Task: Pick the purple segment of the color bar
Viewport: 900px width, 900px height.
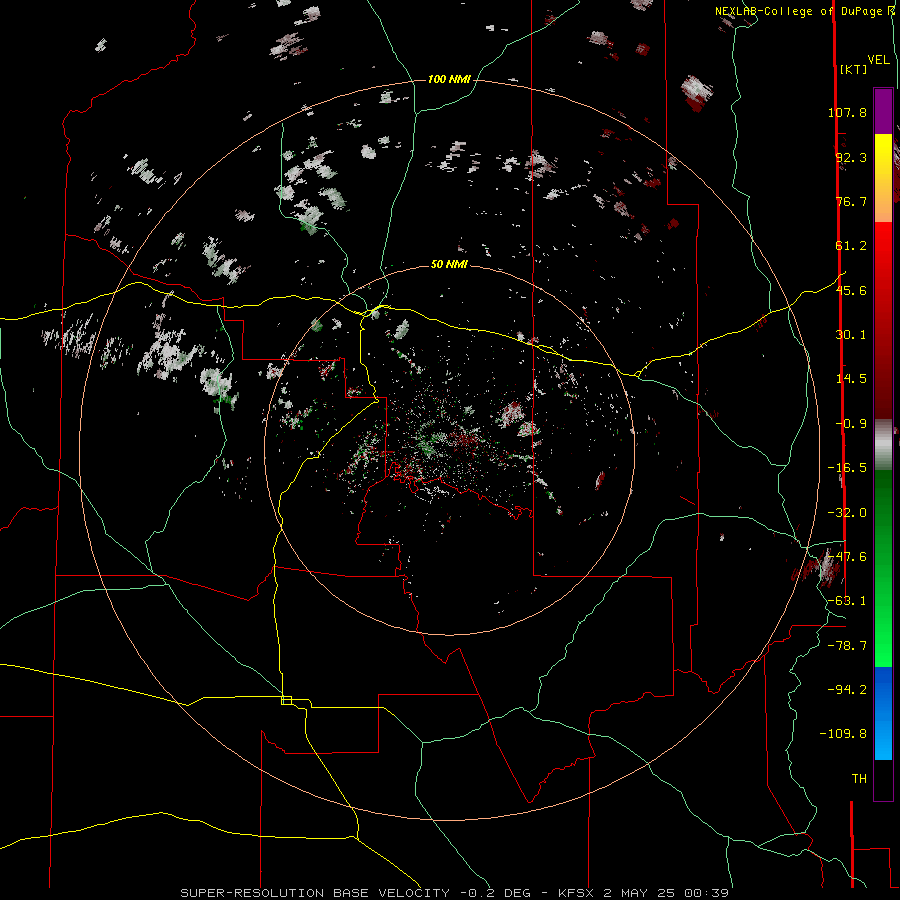Action: point(883,111)
